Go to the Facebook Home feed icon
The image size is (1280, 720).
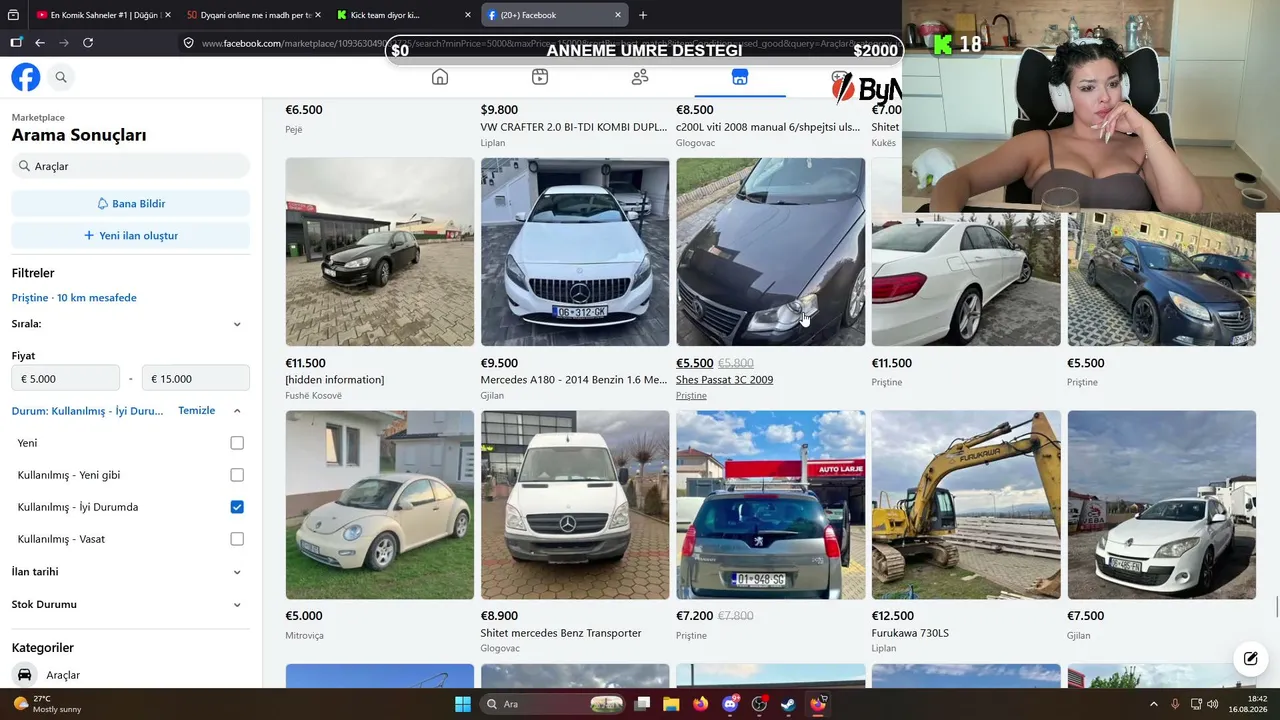[440, 77]
